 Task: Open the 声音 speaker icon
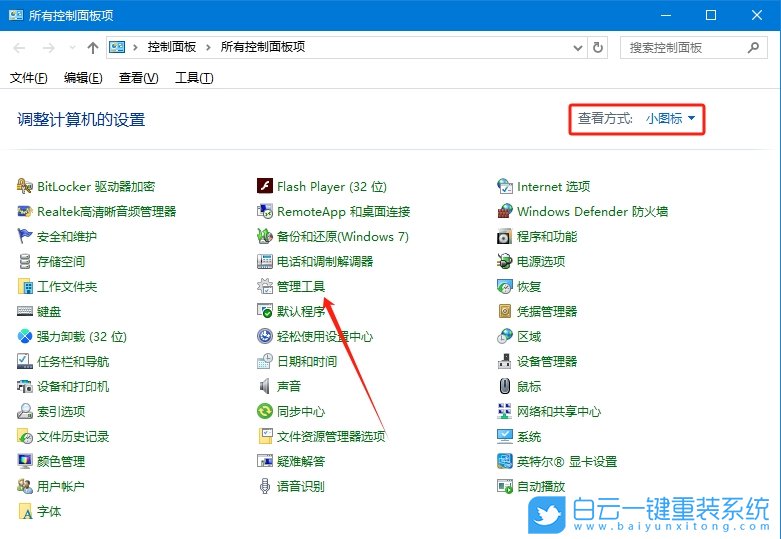click(264, 386)
